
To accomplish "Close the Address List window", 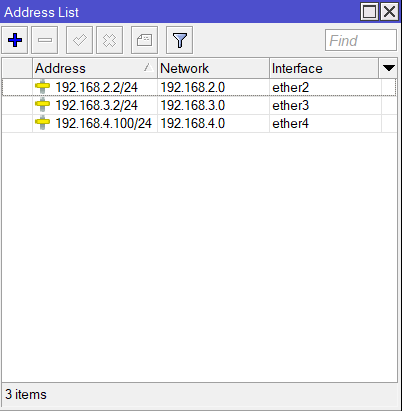I will tap(389, 12).
